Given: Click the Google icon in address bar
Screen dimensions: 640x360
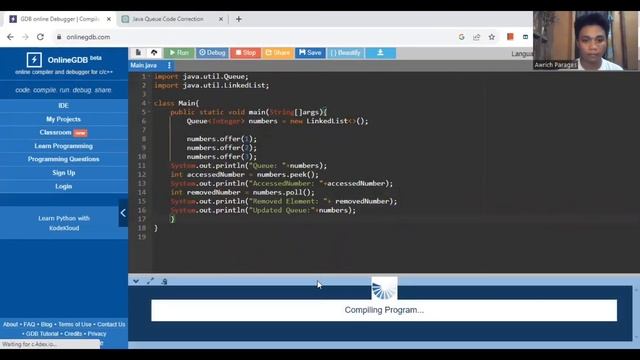Looking at the screenshot, I should 461,37.
